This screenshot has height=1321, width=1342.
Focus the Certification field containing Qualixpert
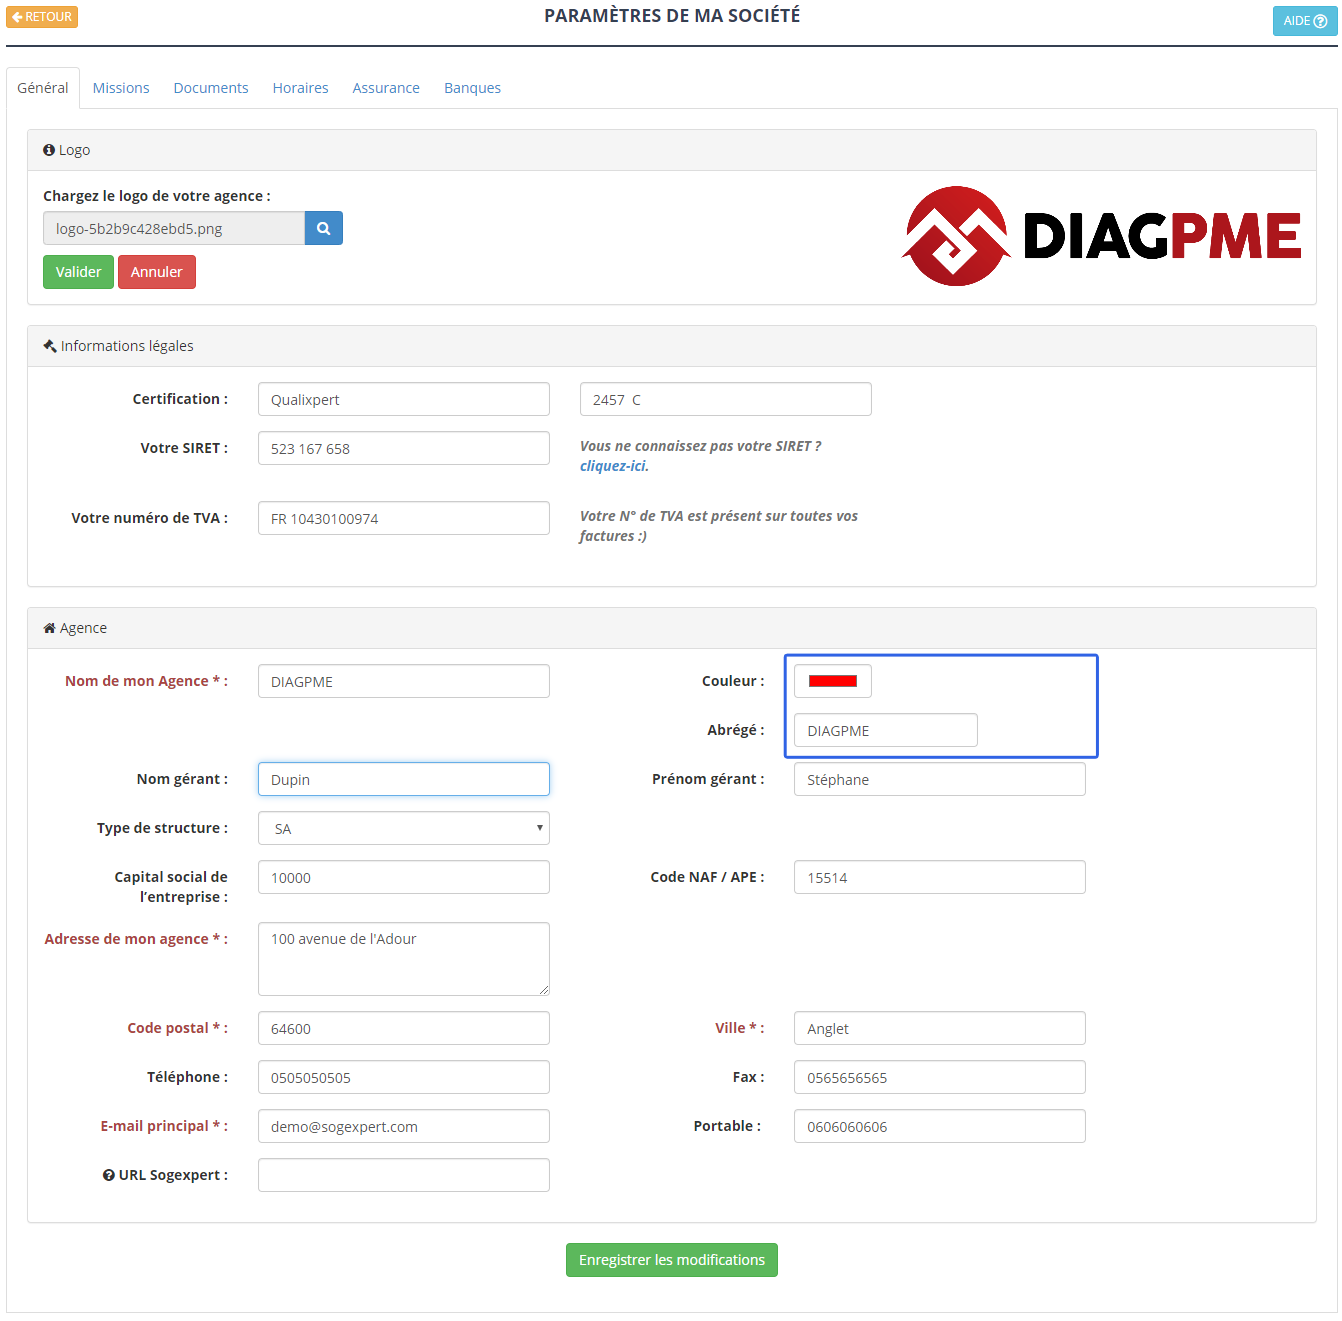(x=404, y=399)
